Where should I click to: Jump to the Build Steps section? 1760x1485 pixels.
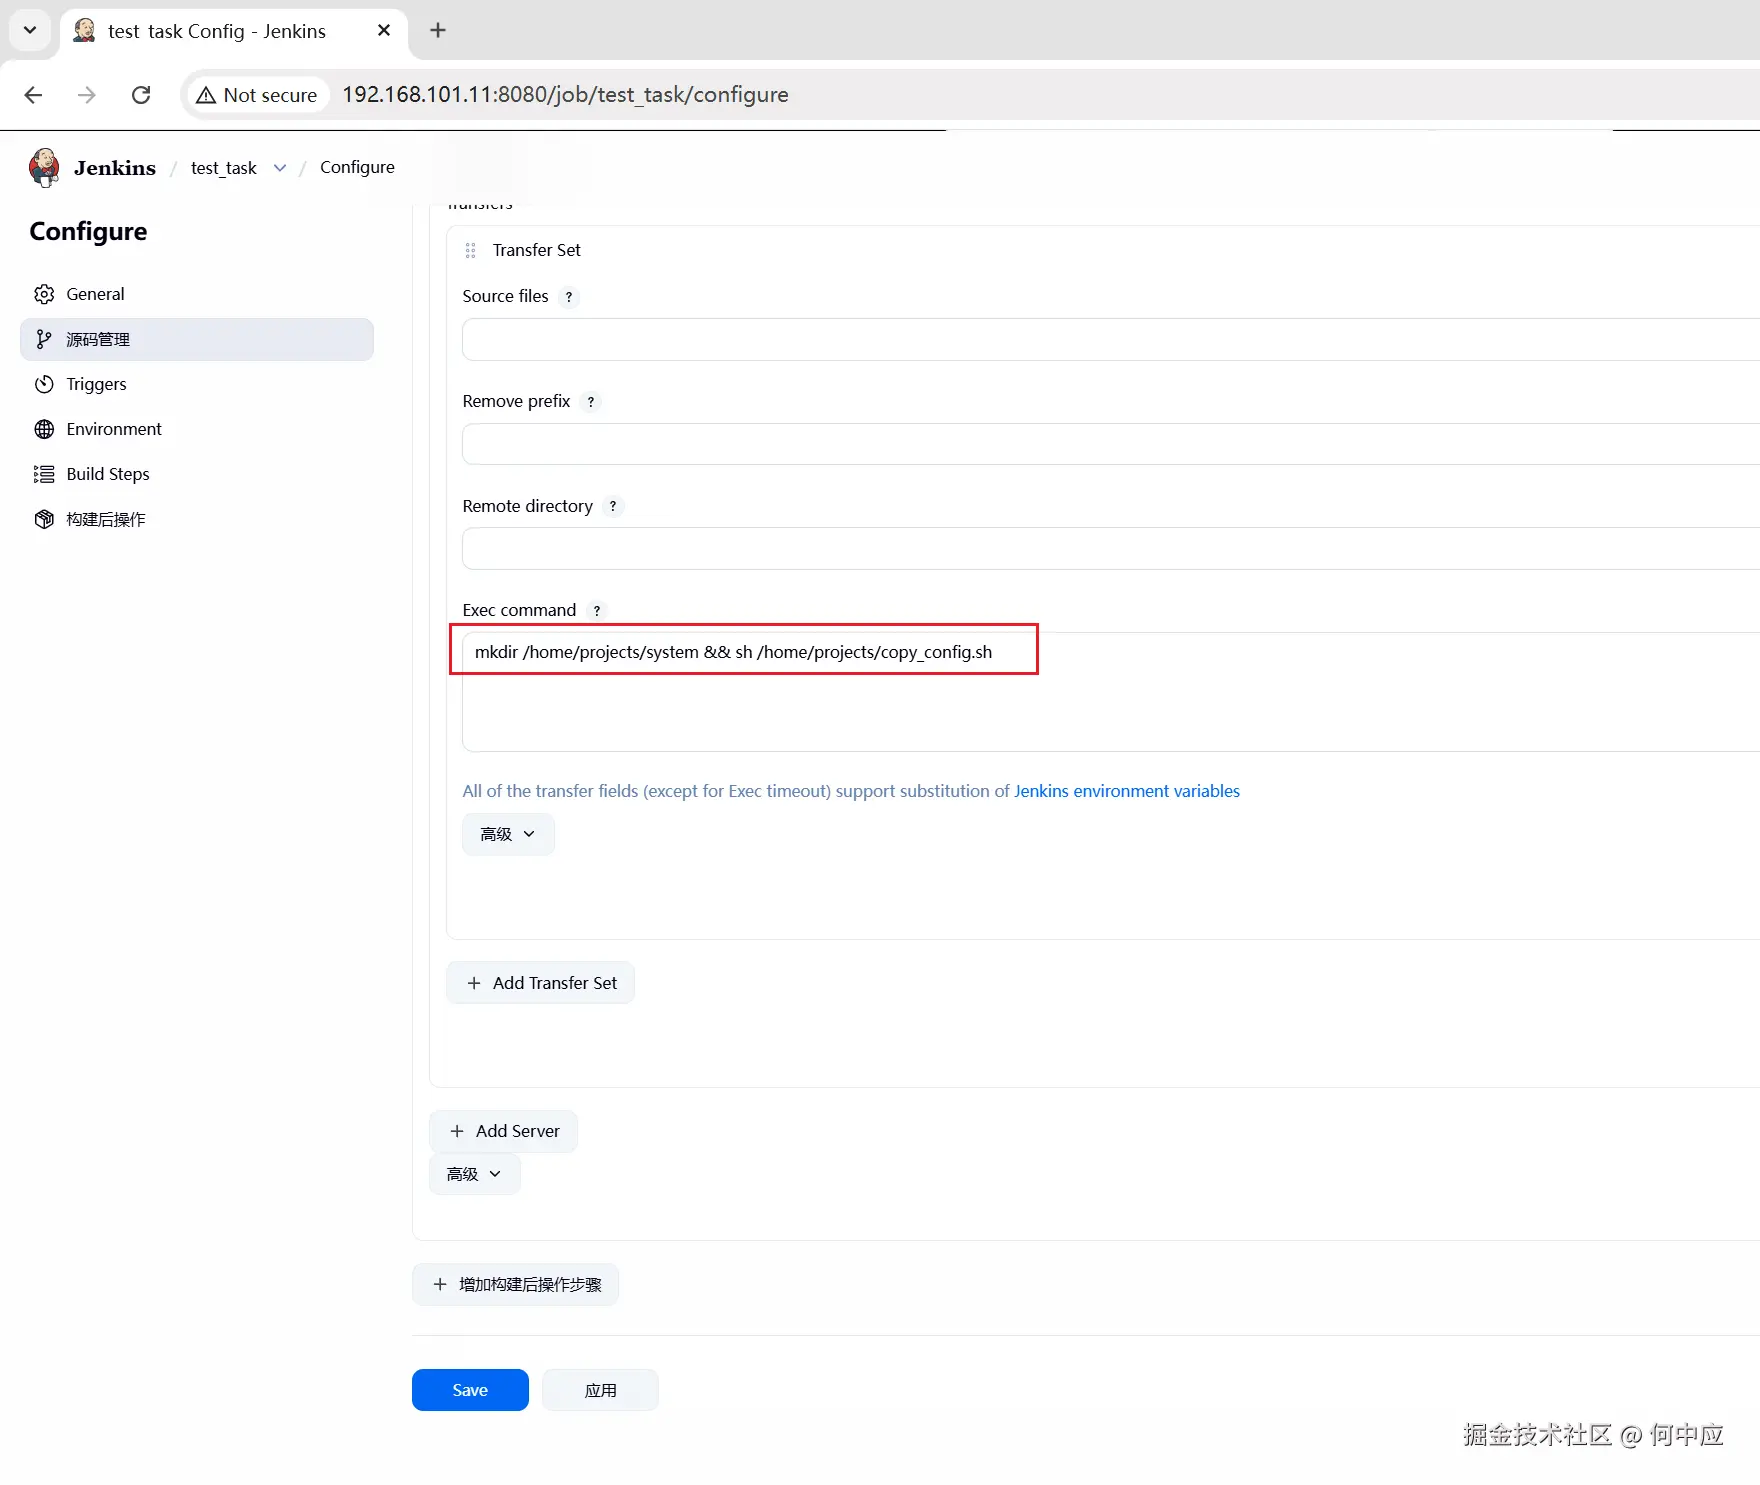[197, 474]
